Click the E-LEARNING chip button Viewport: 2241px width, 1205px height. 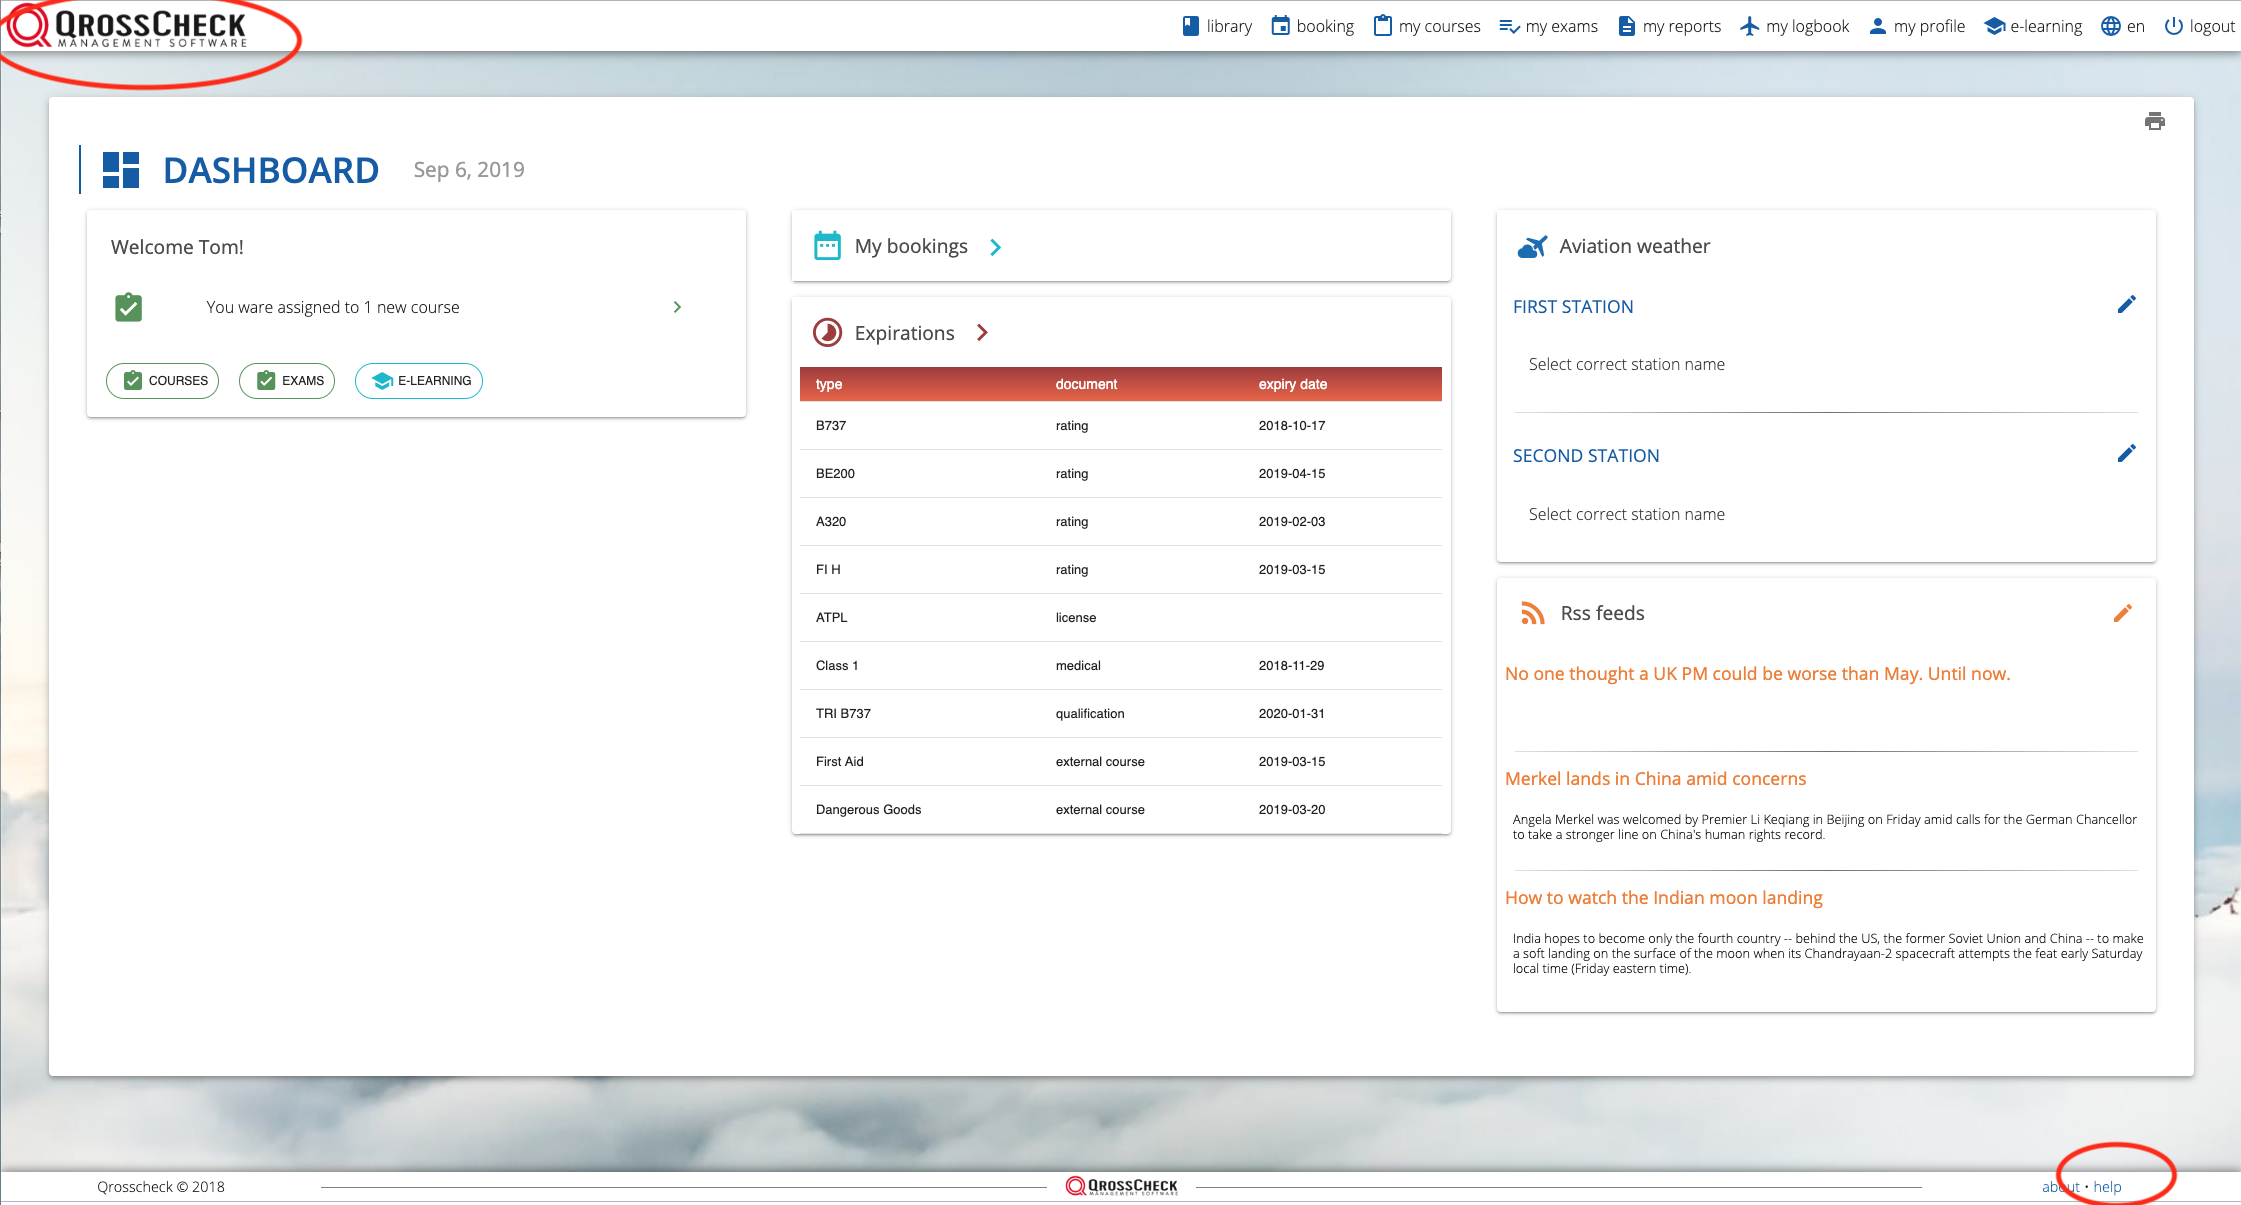tap(419, 381)
